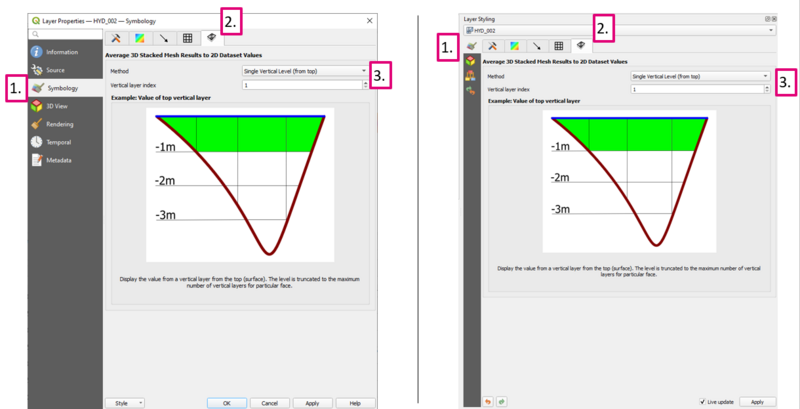The width and height of the screenshot is (800, 409).
Task: Open rendering icon in Layer Styling sidebar
Action: point(469,76)
